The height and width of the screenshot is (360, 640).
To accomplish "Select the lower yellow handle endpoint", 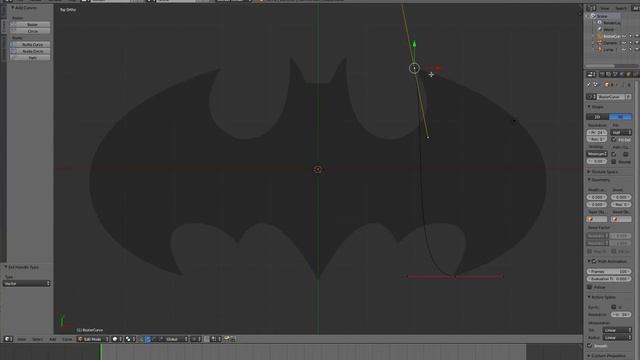I will click(x=428, y=137).
